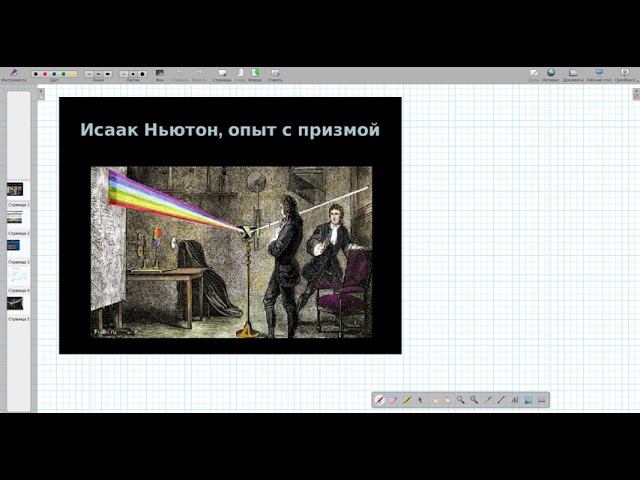This screenshot has height=480, width=640.
Task: Select the second hand Scroll page tool
Action: point(447,400)
